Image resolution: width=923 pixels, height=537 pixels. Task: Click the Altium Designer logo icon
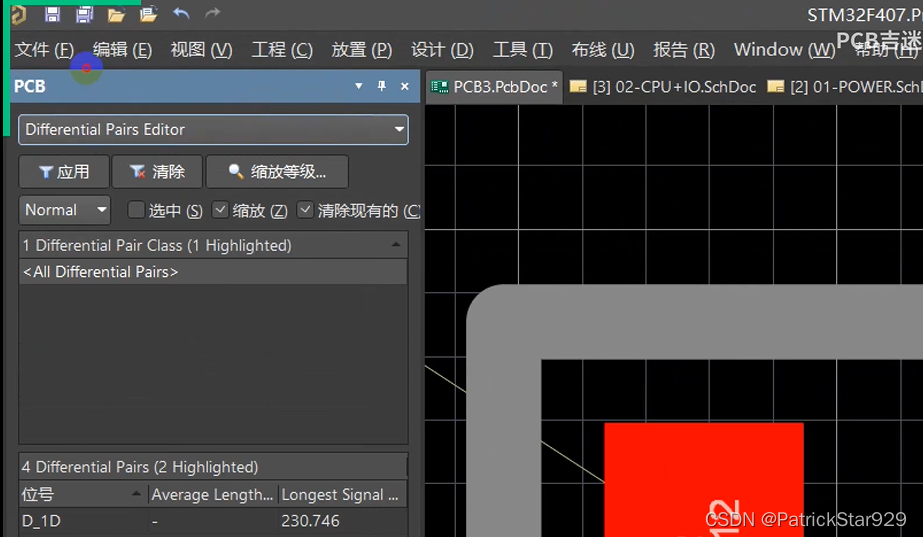[18, 14]
